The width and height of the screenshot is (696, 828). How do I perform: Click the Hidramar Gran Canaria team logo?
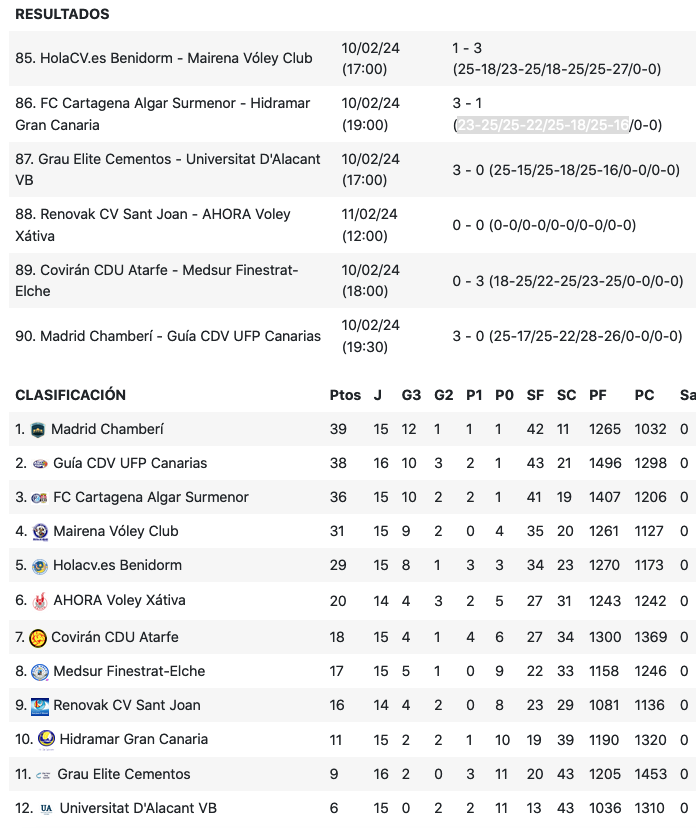(x=45, y=740)
